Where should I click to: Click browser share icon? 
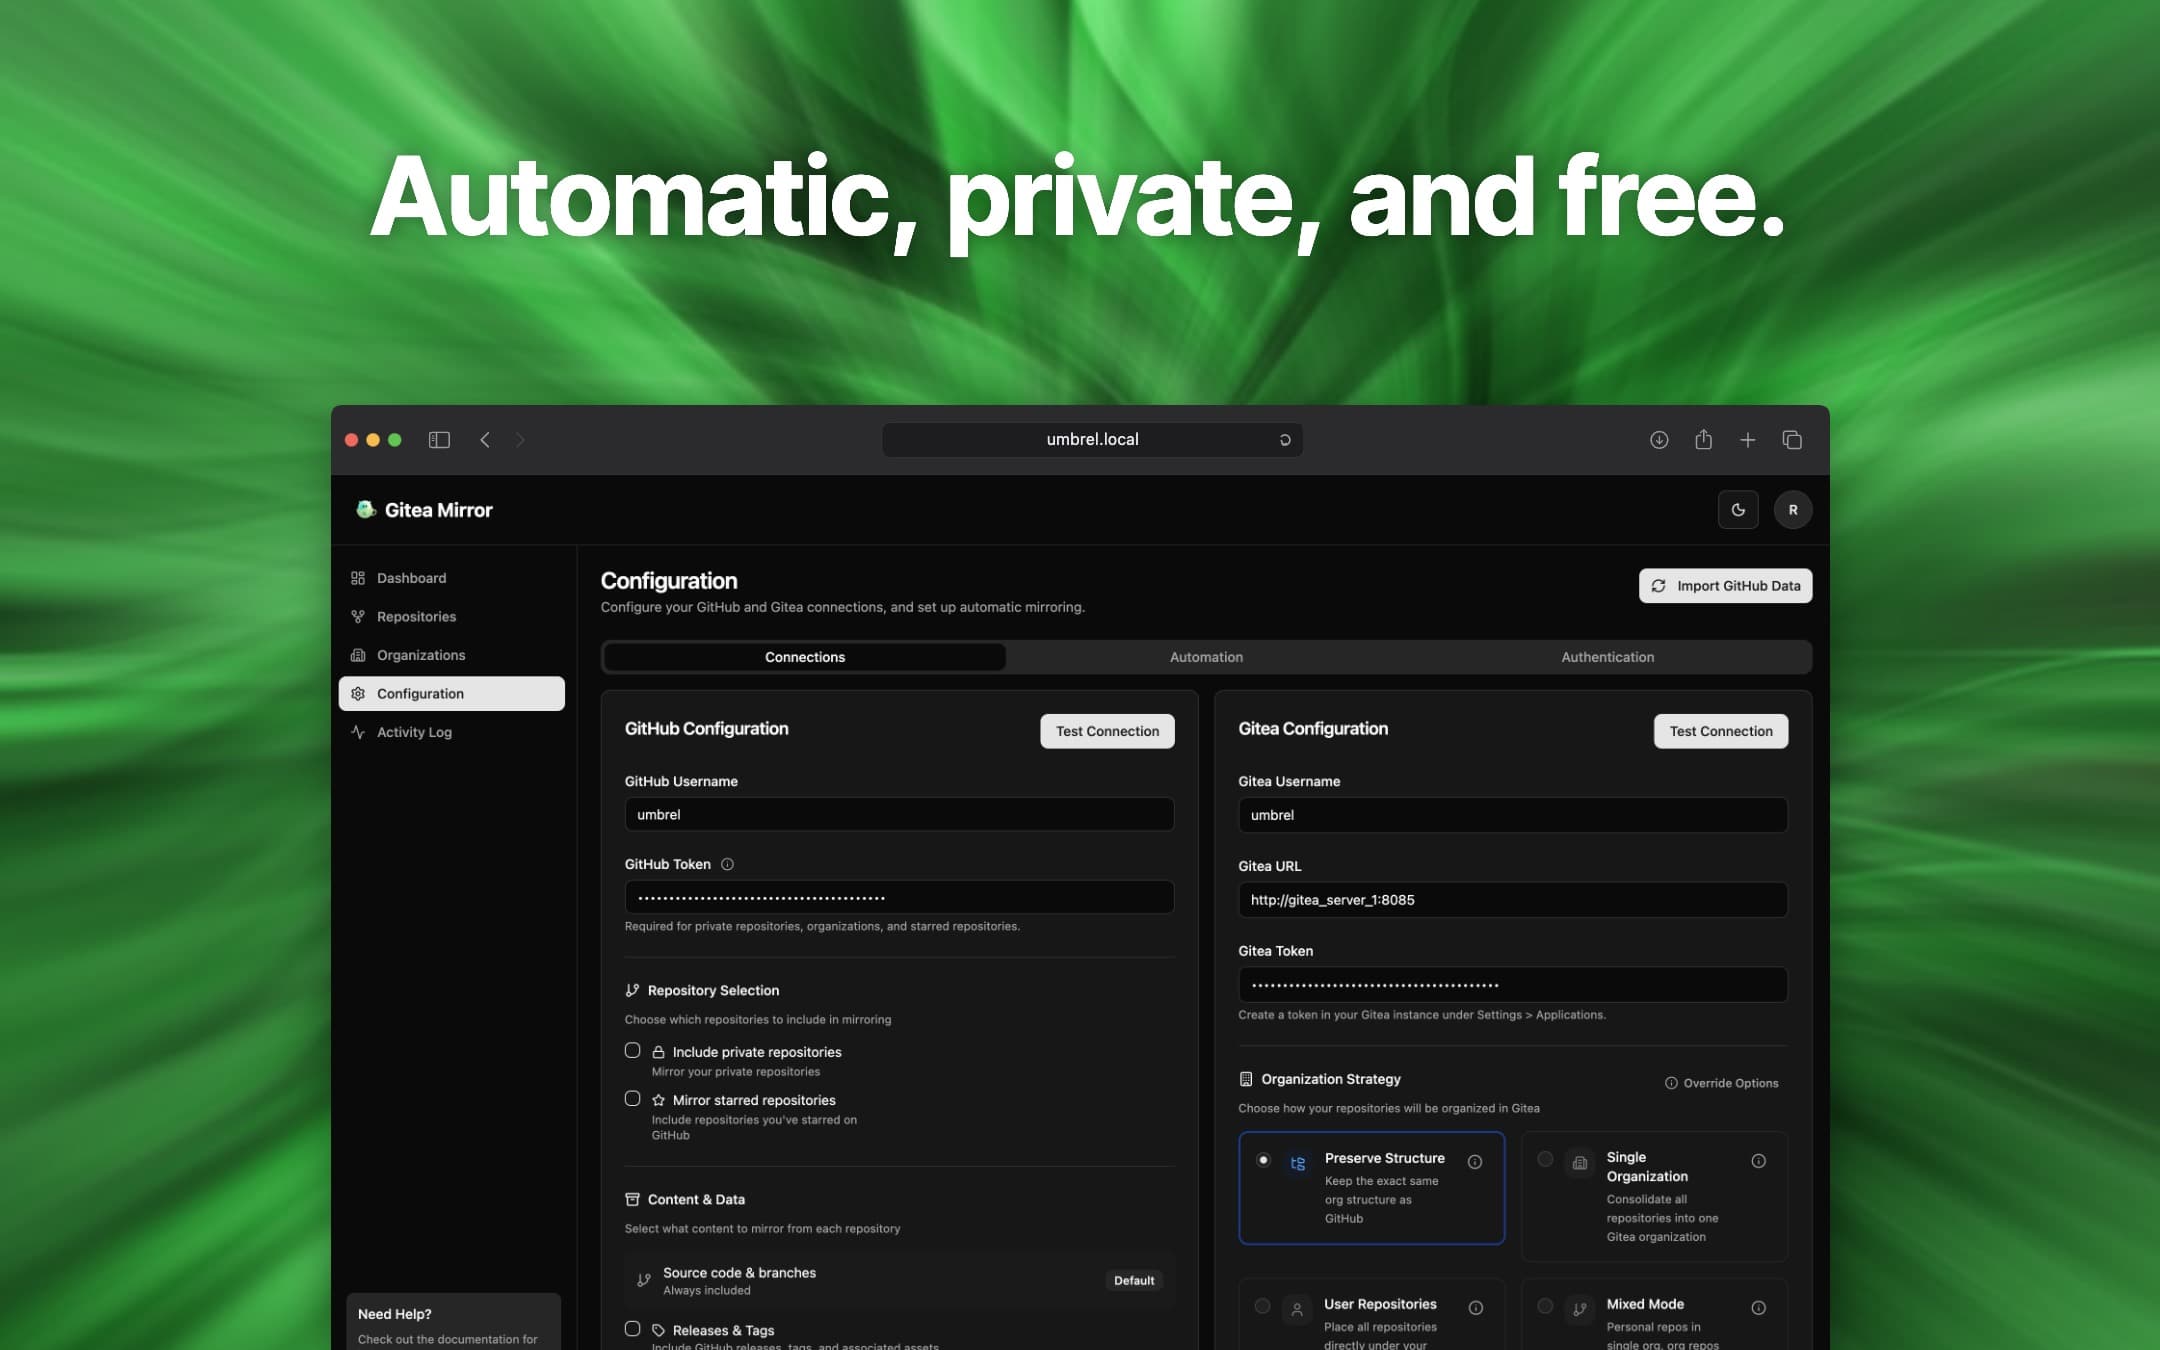pyautogui.click(x=1703, y=440)
